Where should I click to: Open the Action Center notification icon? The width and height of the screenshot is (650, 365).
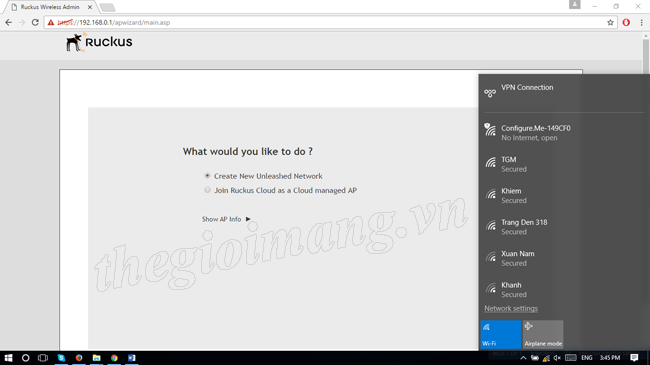(634, 358)
